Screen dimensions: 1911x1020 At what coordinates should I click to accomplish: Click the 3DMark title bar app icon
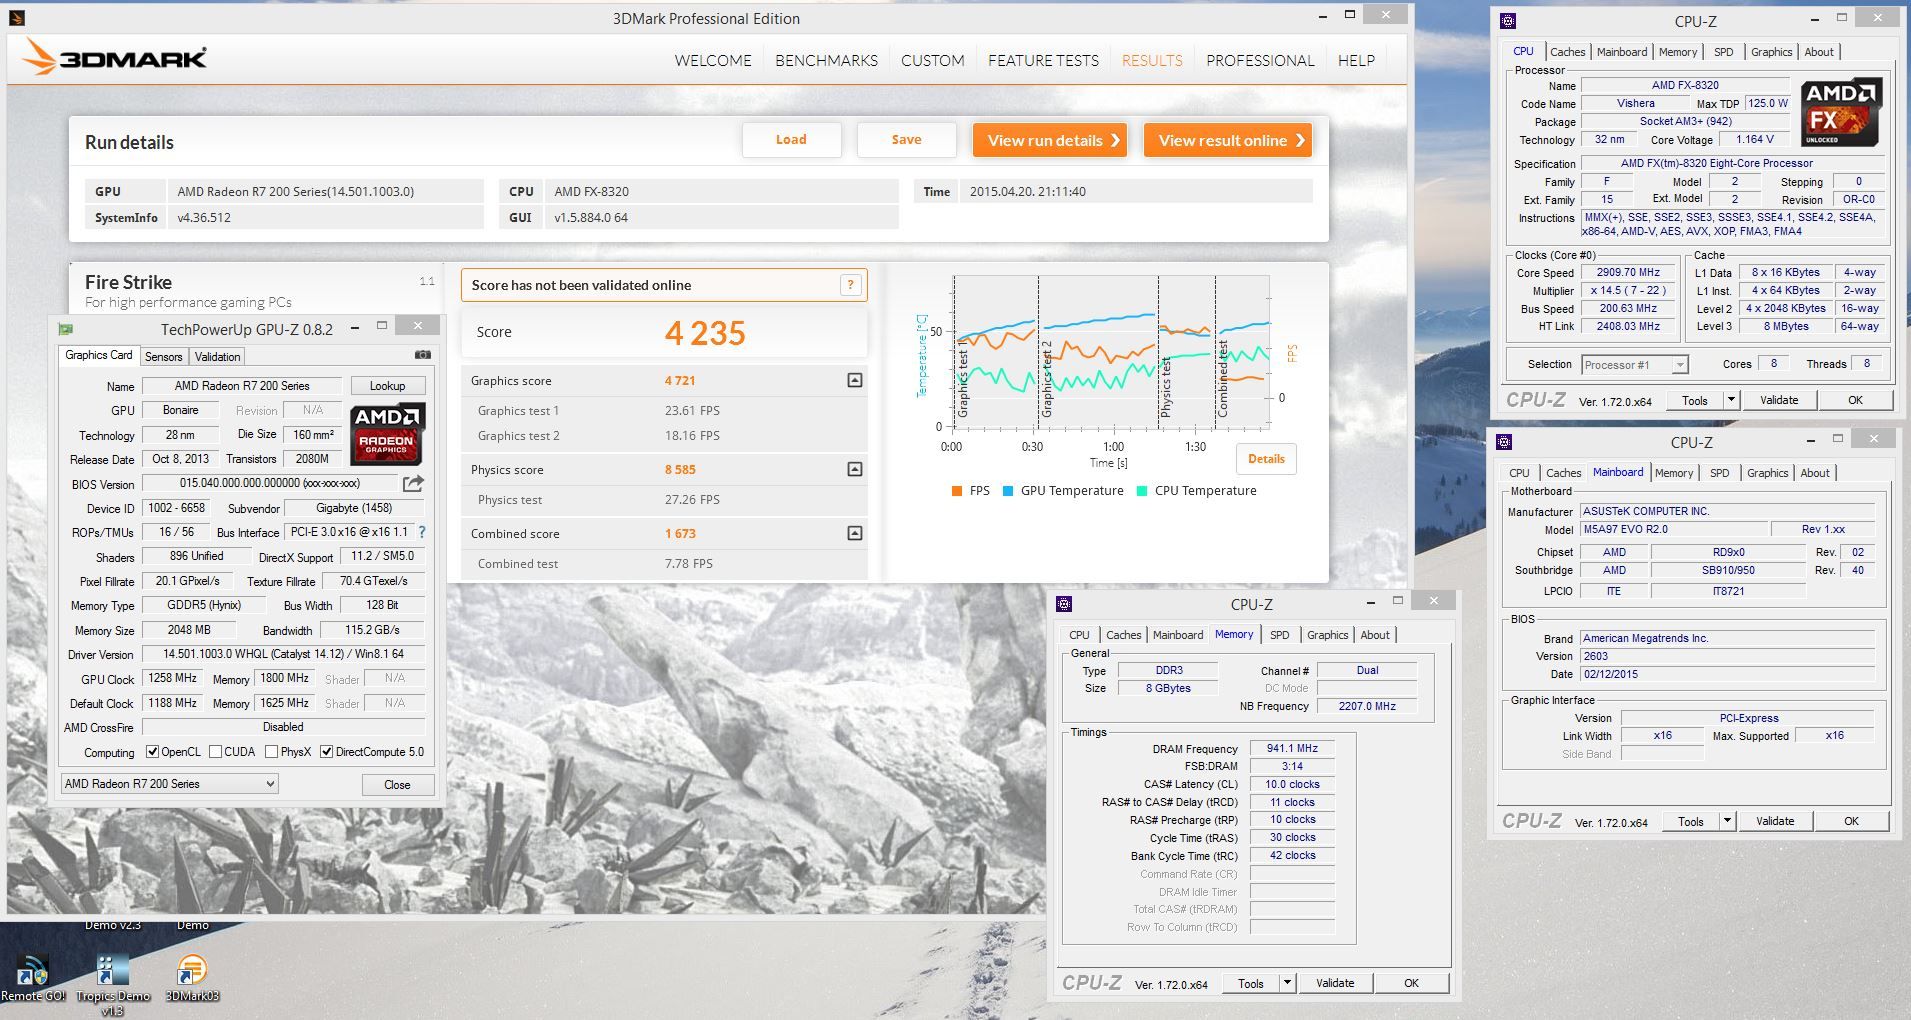point(16,18)
